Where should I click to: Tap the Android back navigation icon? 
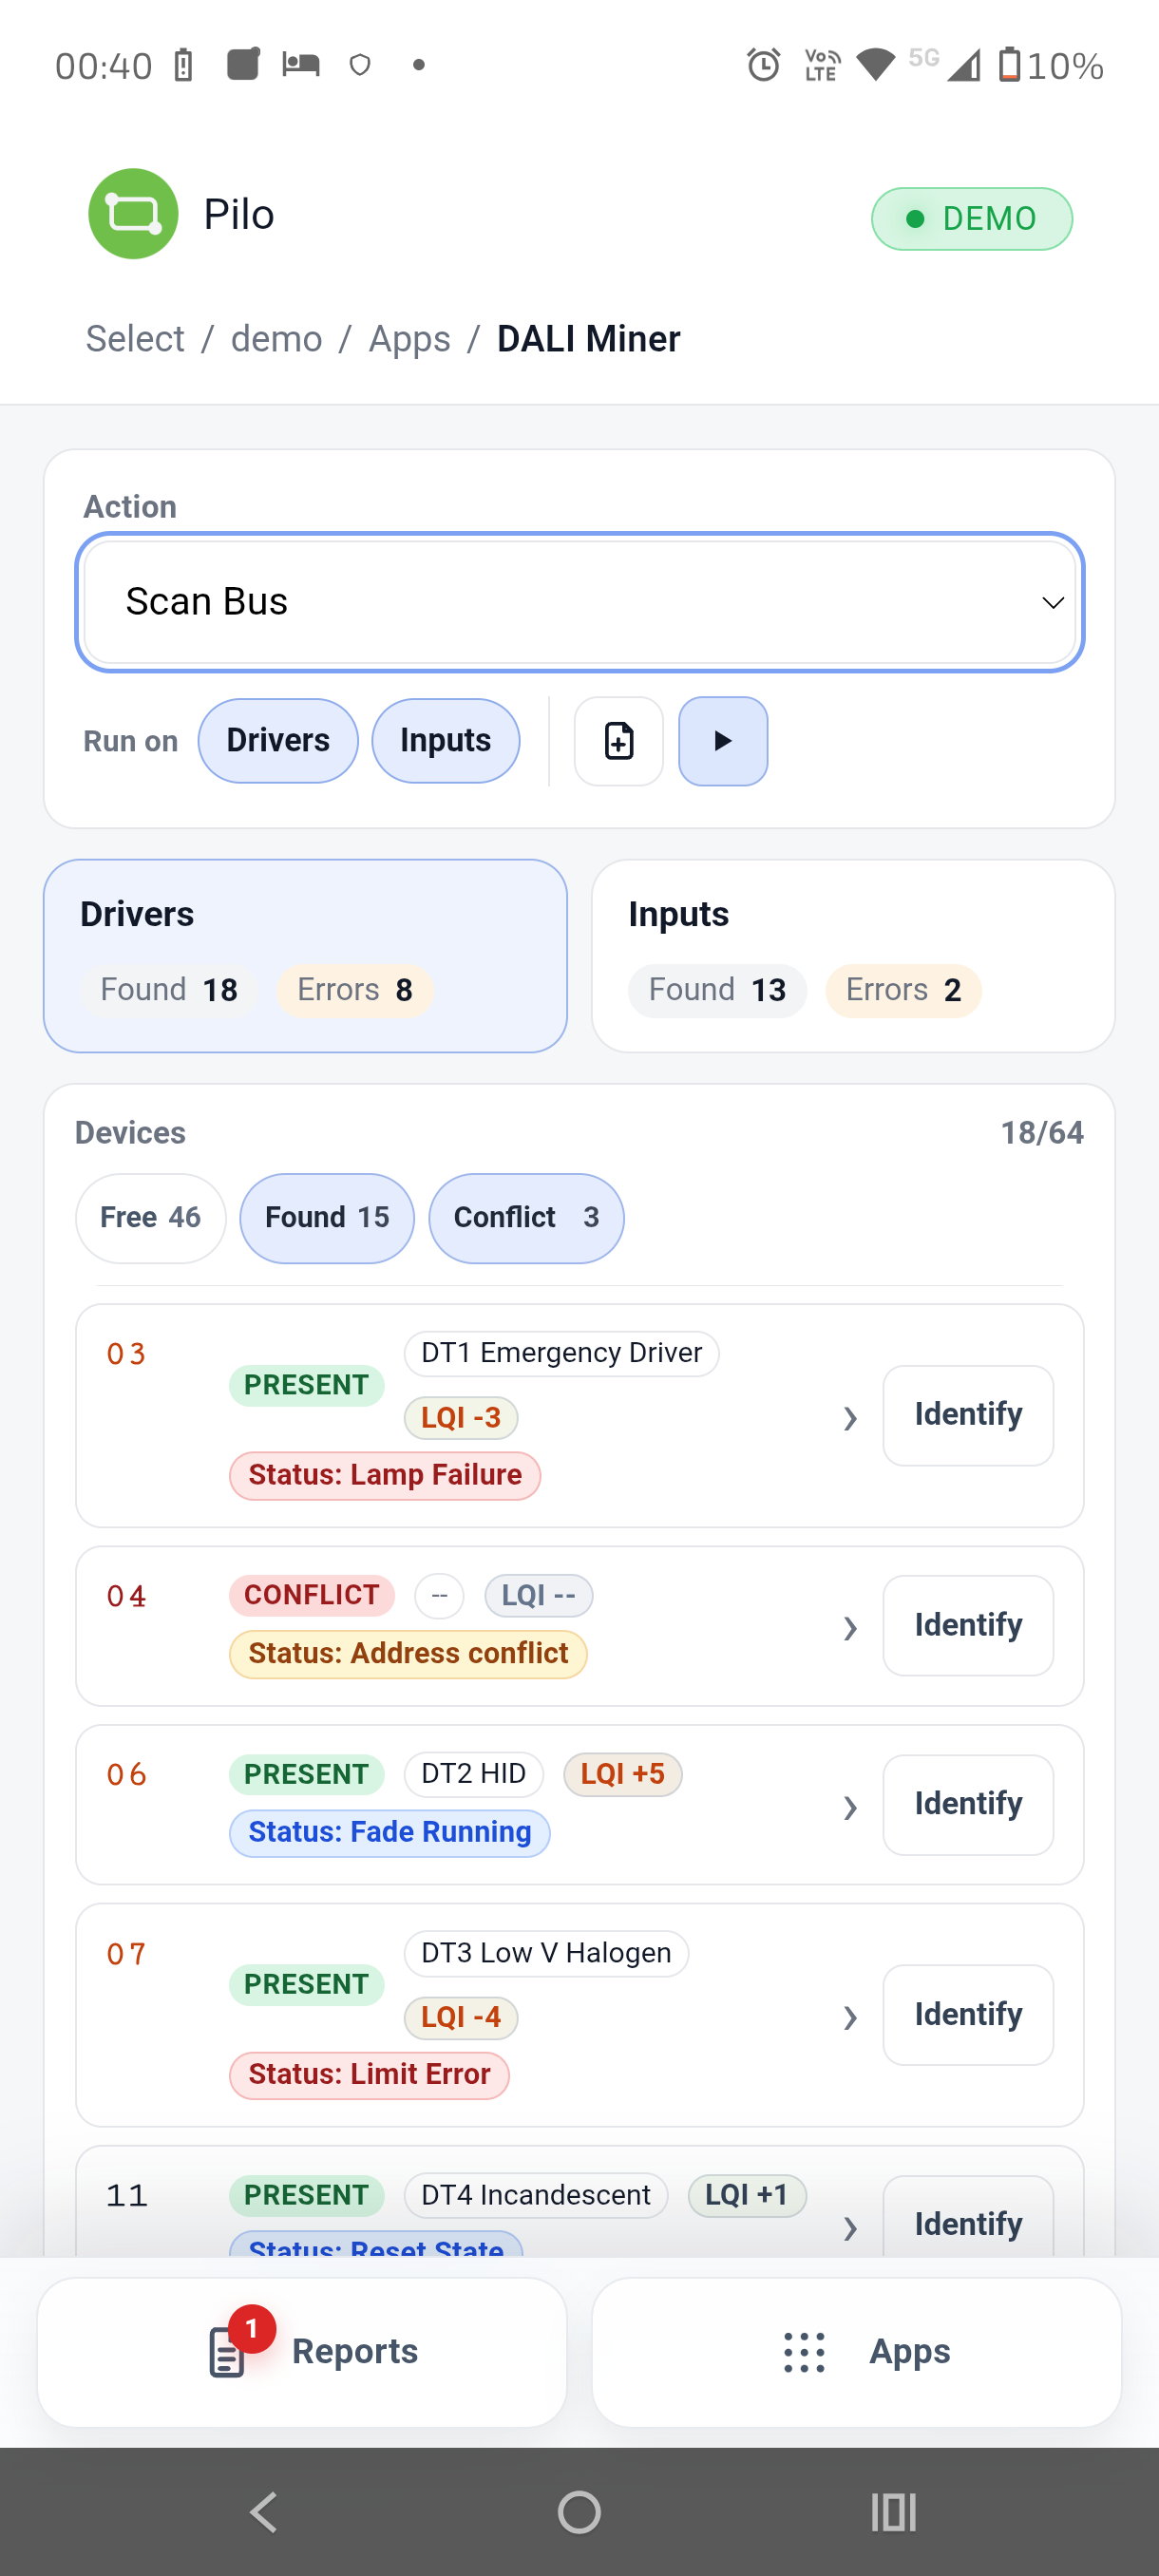click(x=263, y=2511)
